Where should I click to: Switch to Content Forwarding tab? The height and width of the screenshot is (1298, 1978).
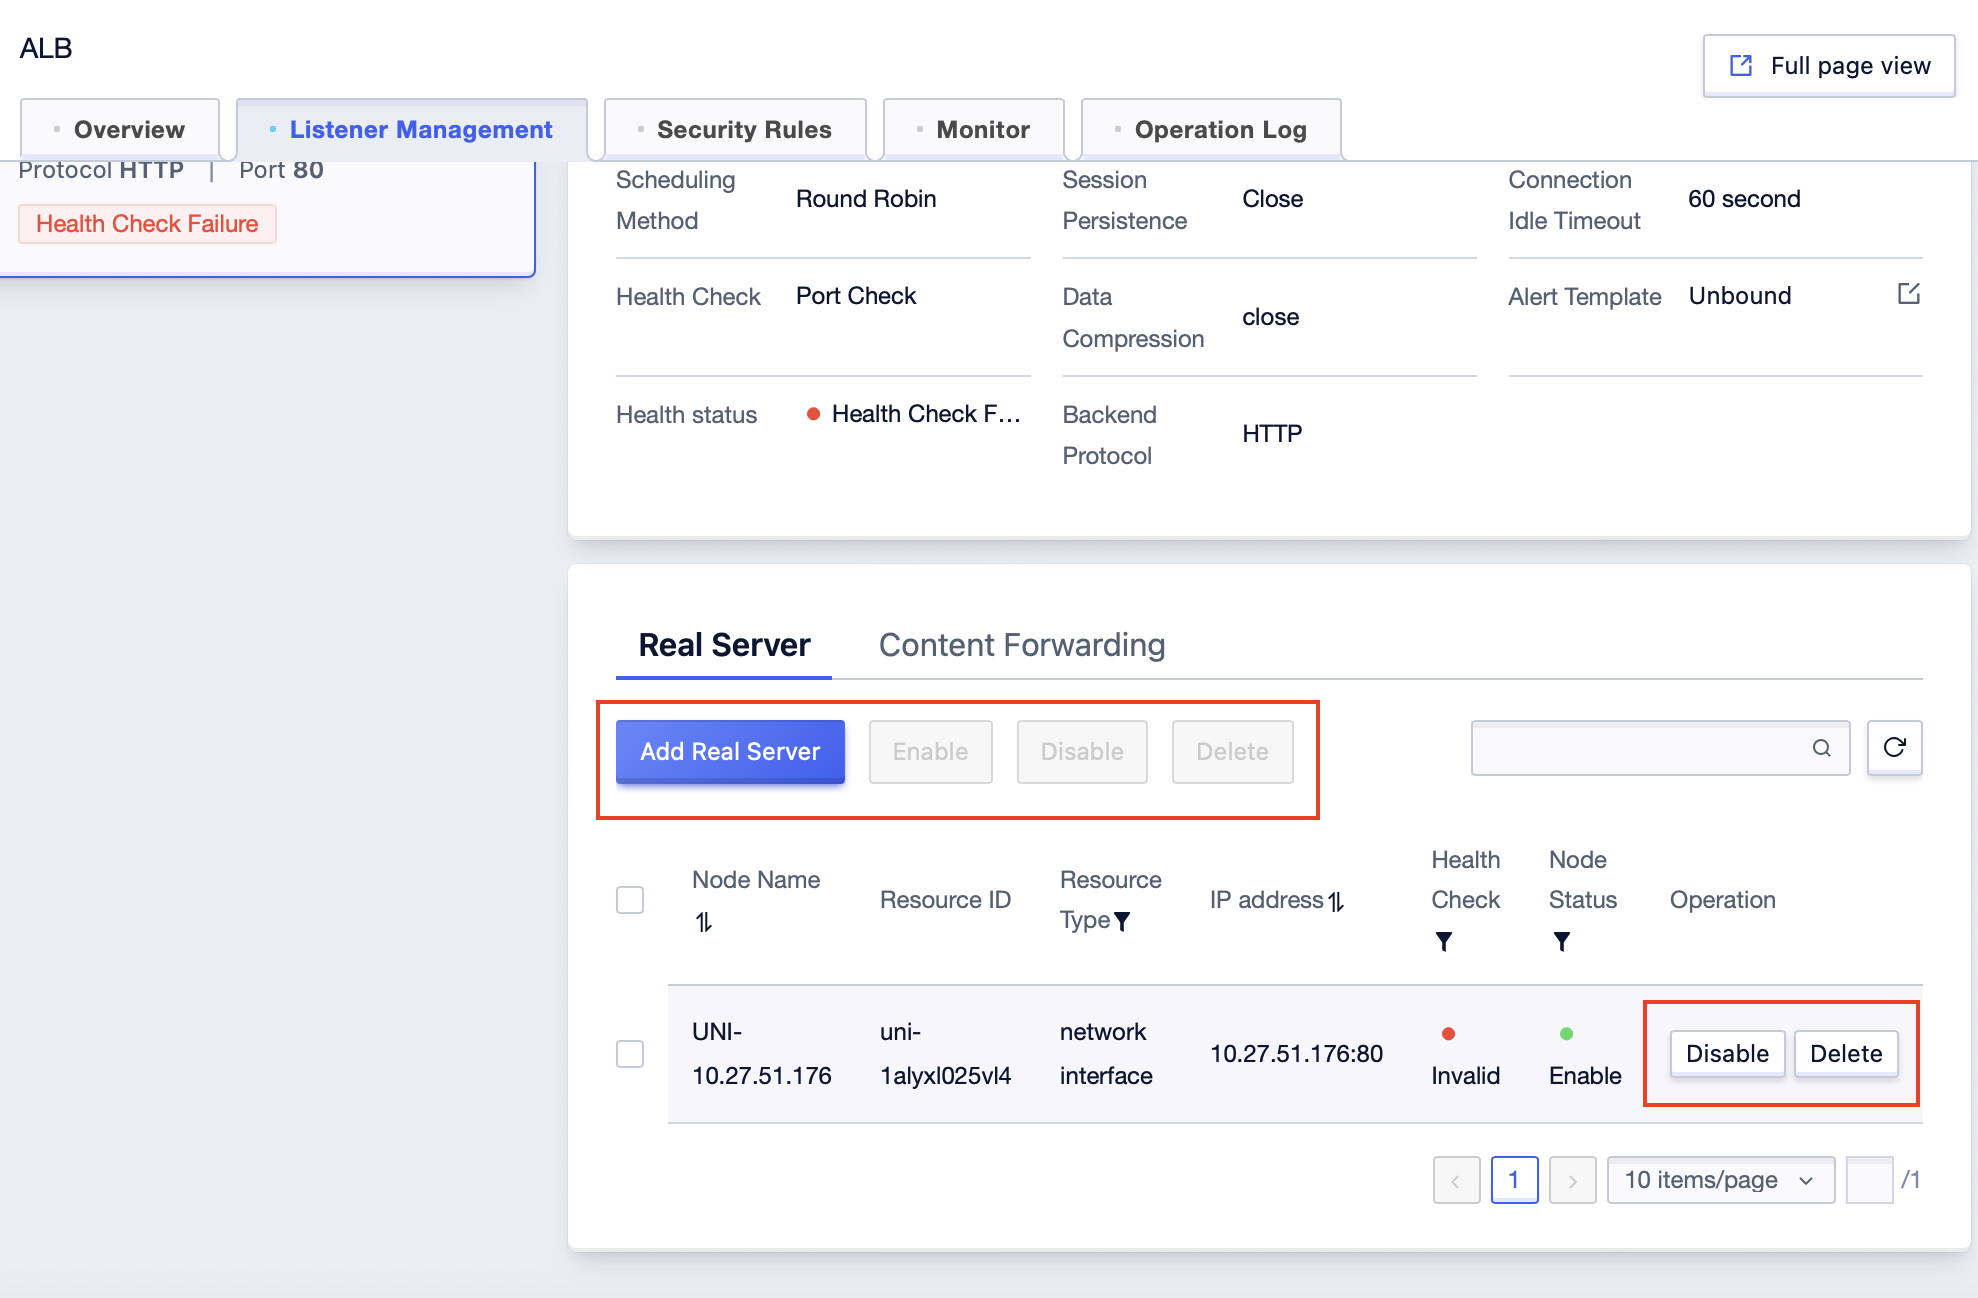[1022, 645]
